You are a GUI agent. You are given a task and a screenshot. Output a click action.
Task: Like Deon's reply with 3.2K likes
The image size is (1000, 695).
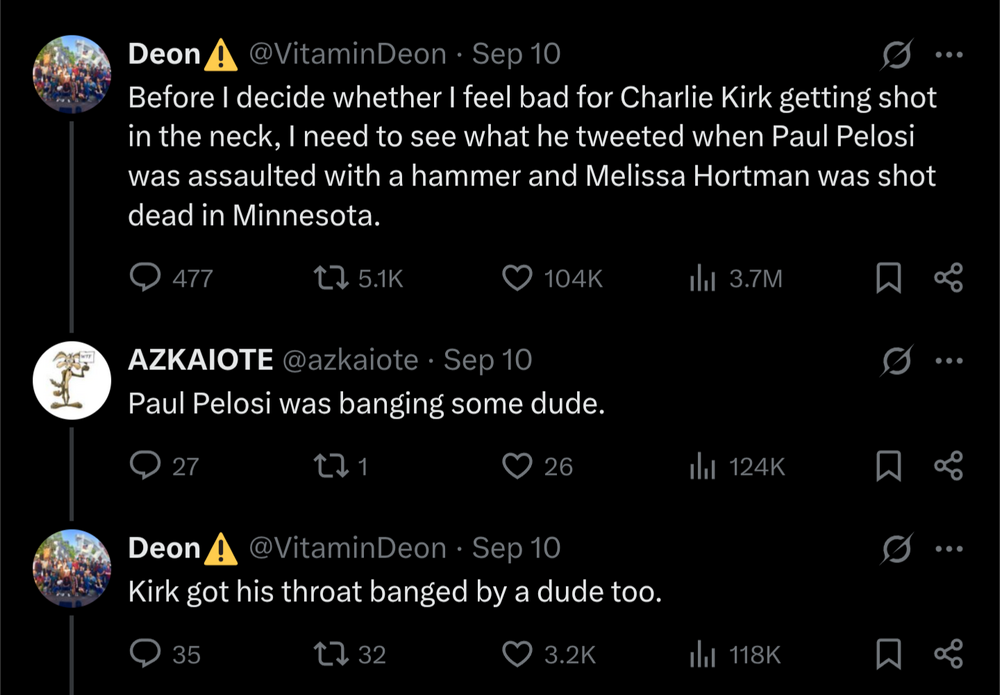pos(517,654)
